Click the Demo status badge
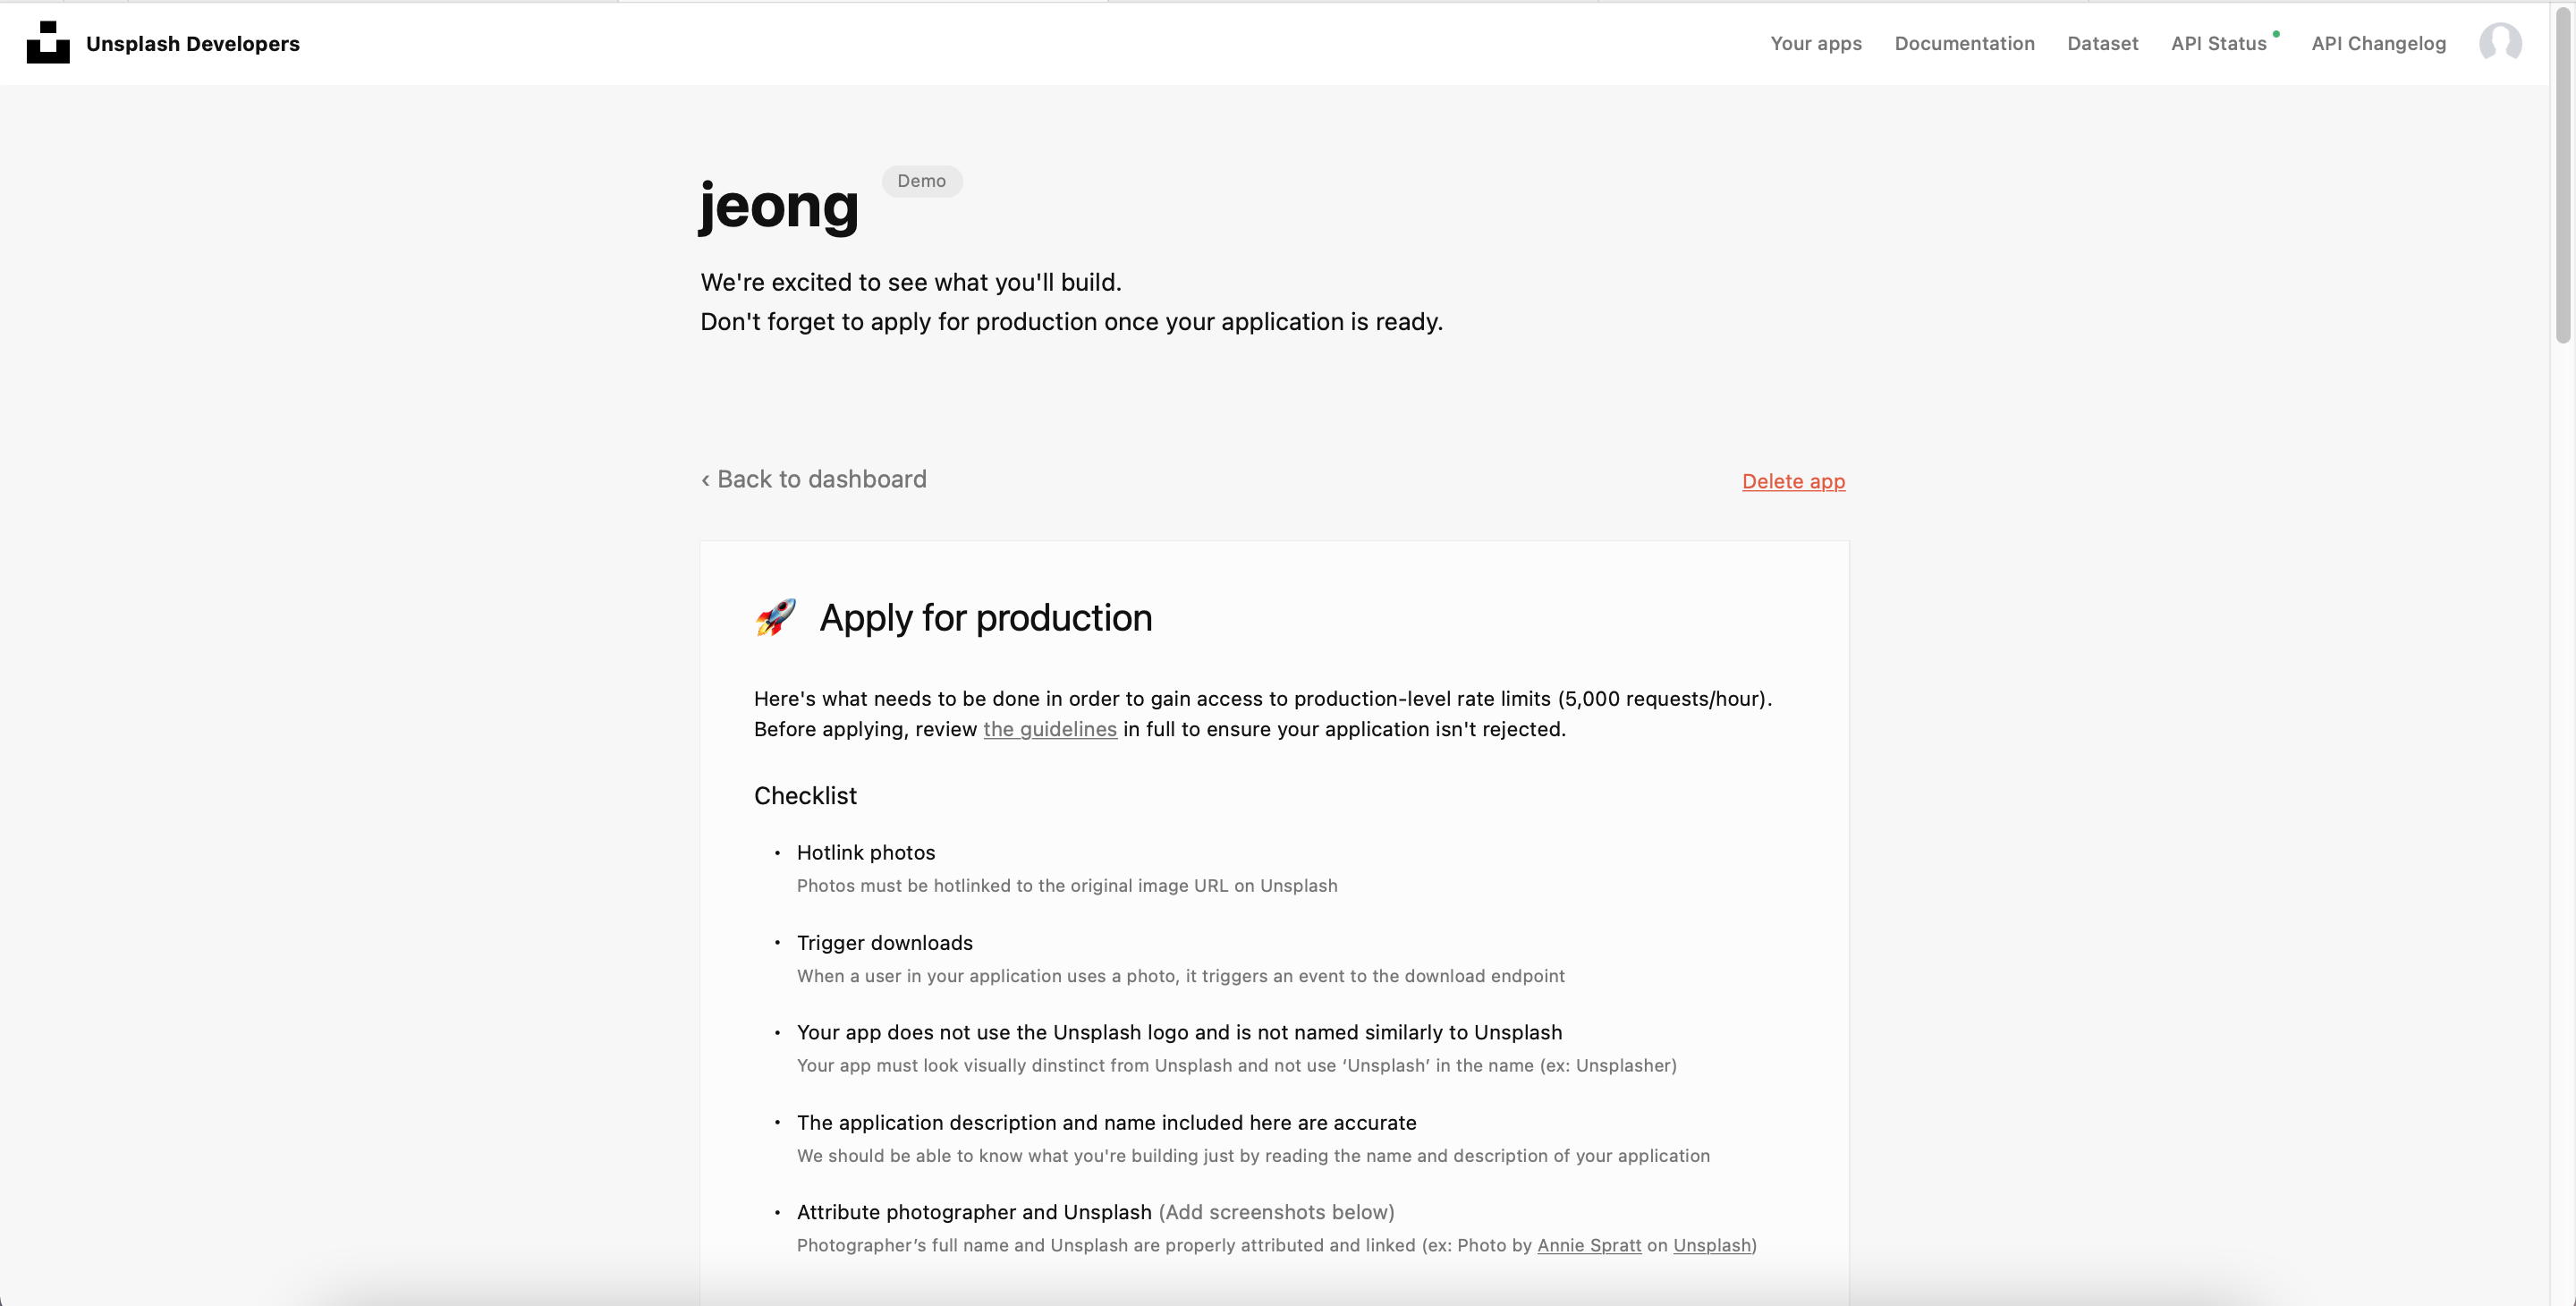Image resolution: width=2576 pixels, height=1306 pixels. coord(921,181)
